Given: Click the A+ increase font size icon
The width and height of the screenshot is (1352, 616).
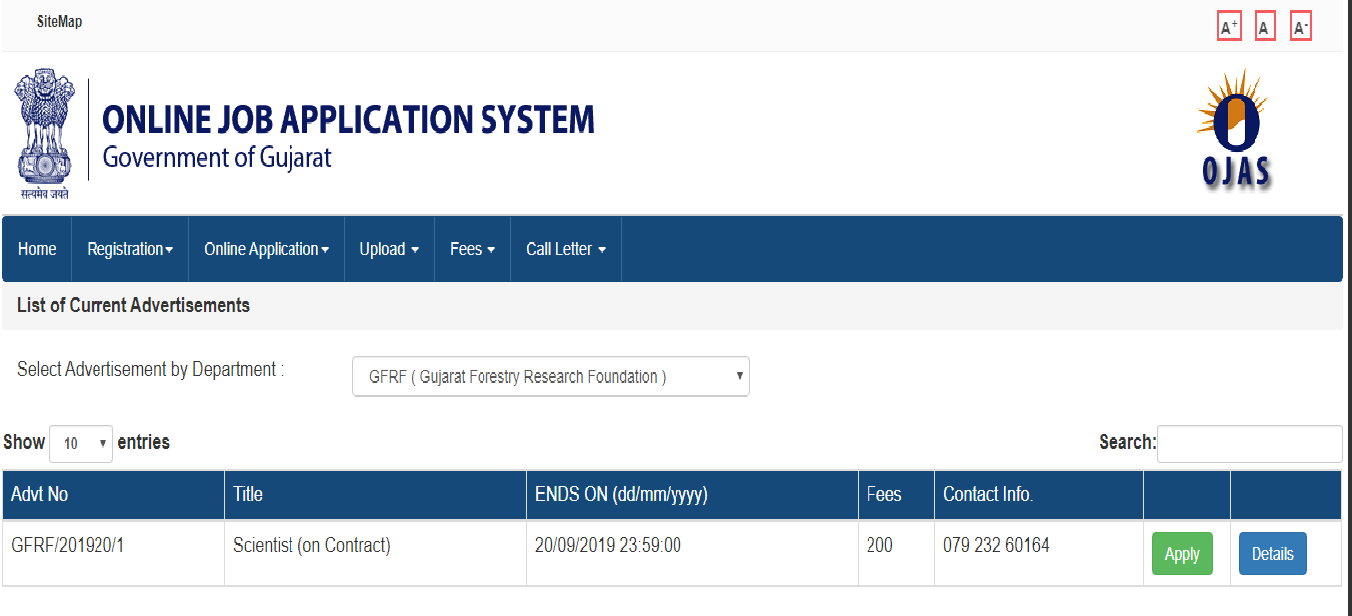Looking at the screenshot, I should tap(1228, 25).
